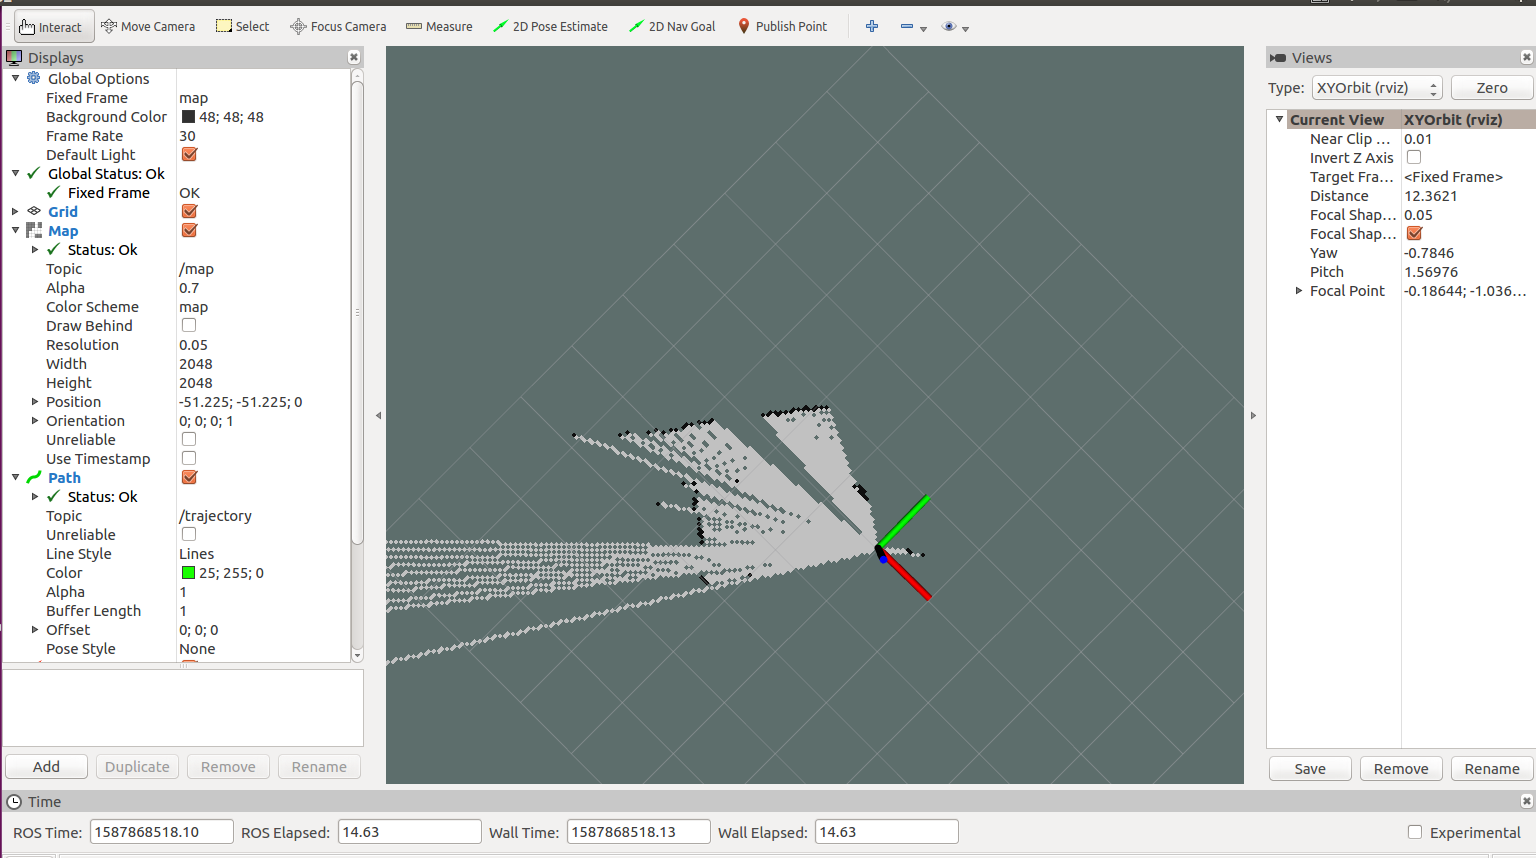The image size is (1536, 858).
Task: Click the Path color green swatch
Action: 188,573
